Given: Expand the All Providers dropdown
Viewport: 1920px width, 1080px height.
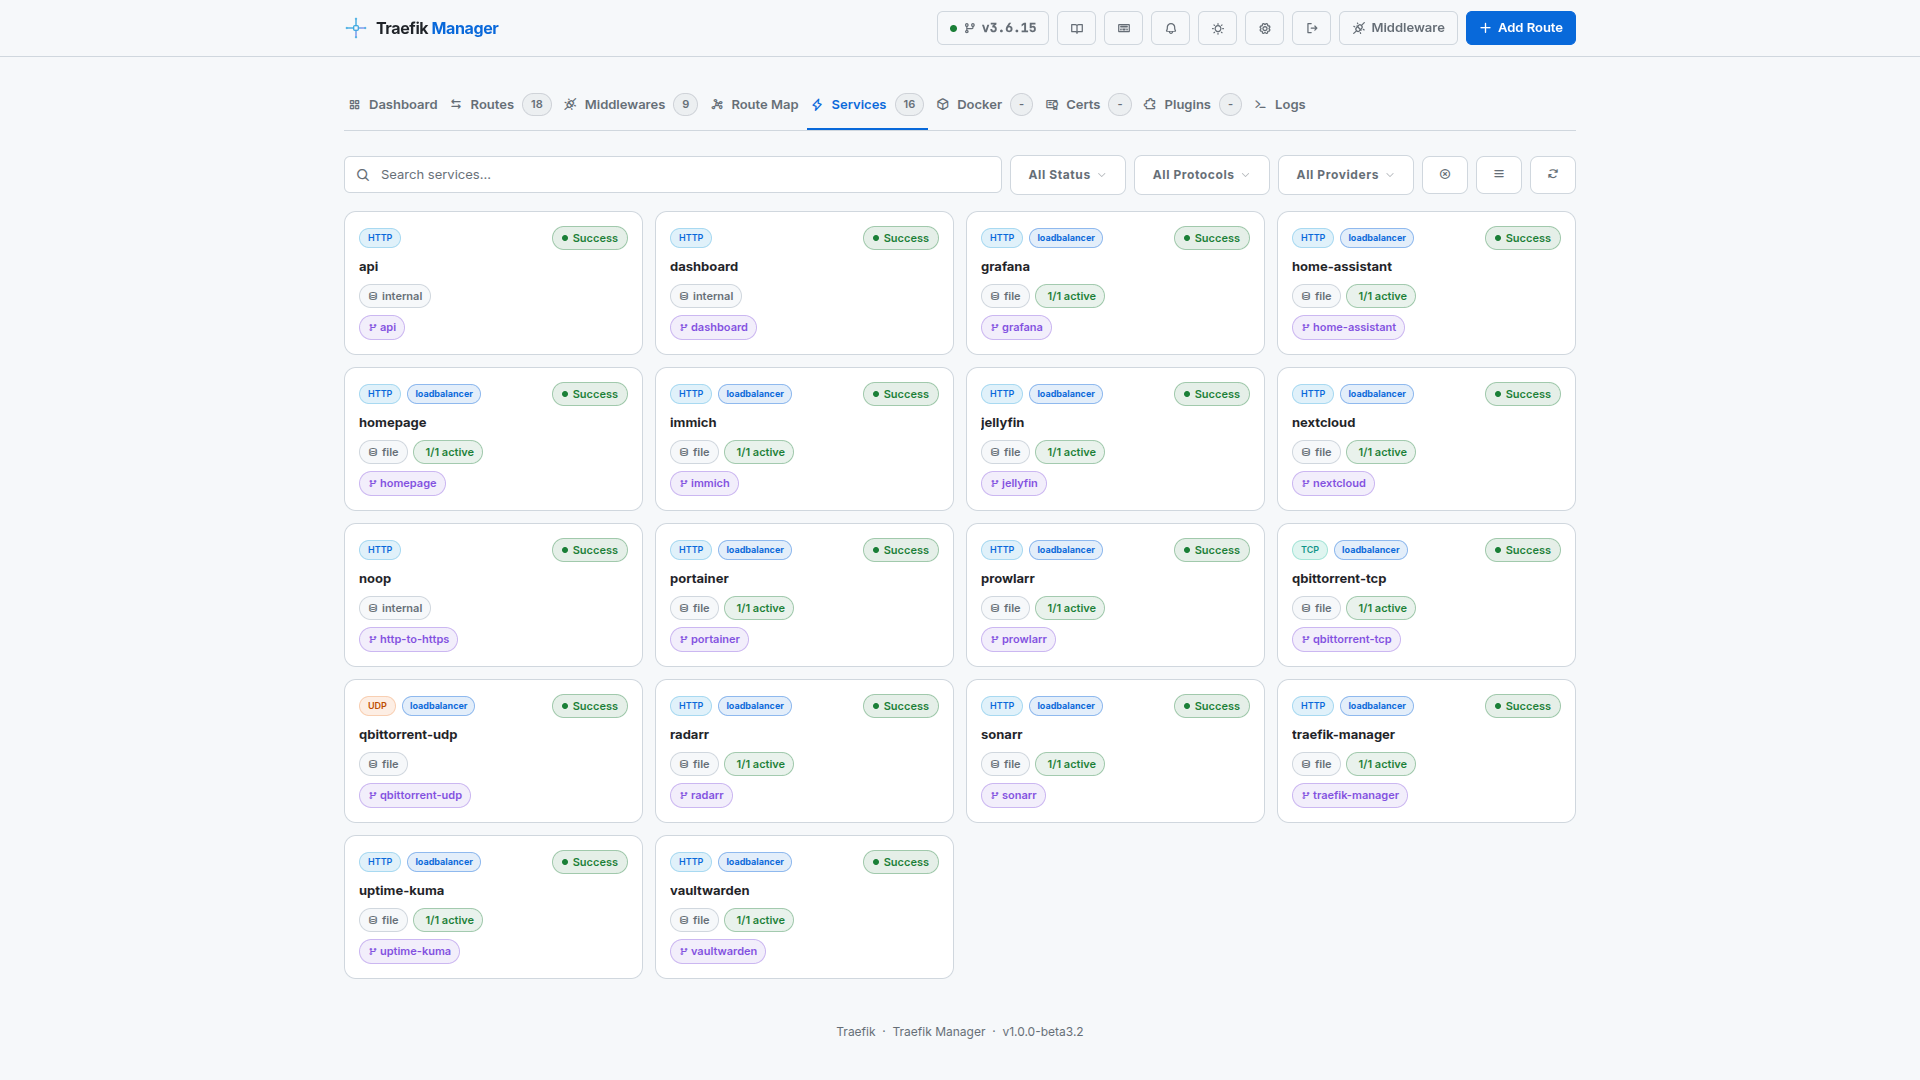Looking at the screenshot, I should [x=1345, y=175].
